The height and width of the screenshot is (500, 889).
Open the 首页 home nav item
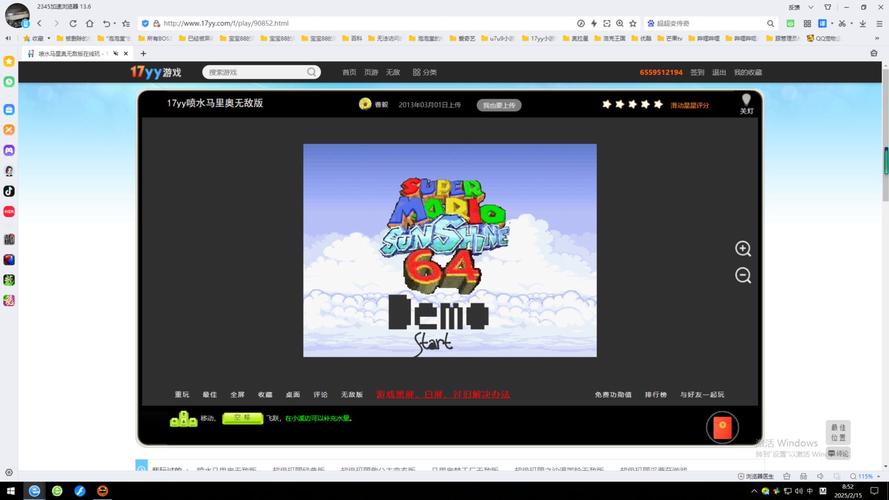(349, 72)
